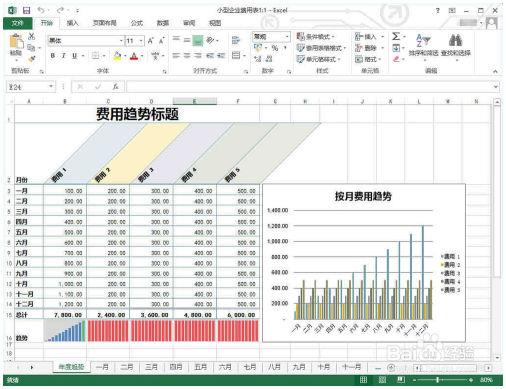Screen dimensions: 506x389
Task: Click the AutoSum sigma icon
Action: tap(396, 36)
